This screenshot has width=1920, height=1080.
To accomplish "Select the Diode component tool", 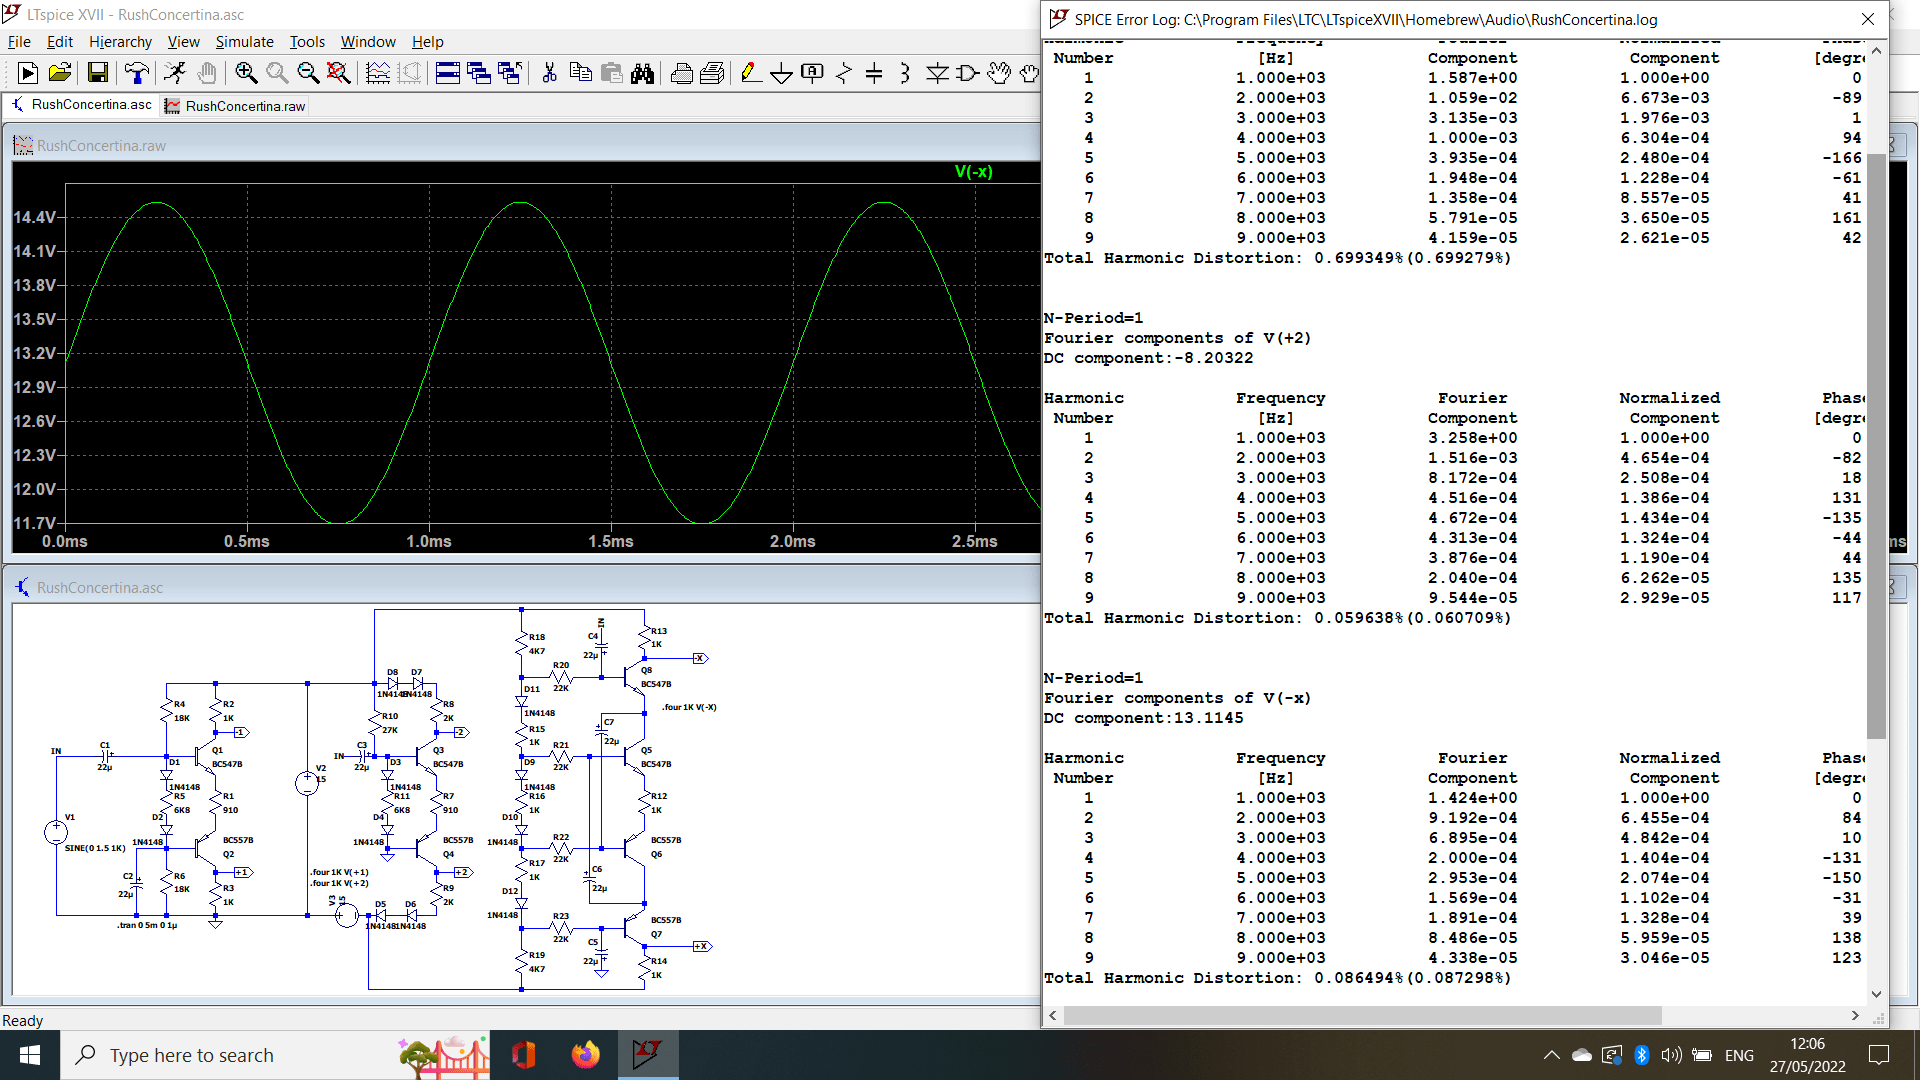I will pyautogui.click(x=937, y=73).
